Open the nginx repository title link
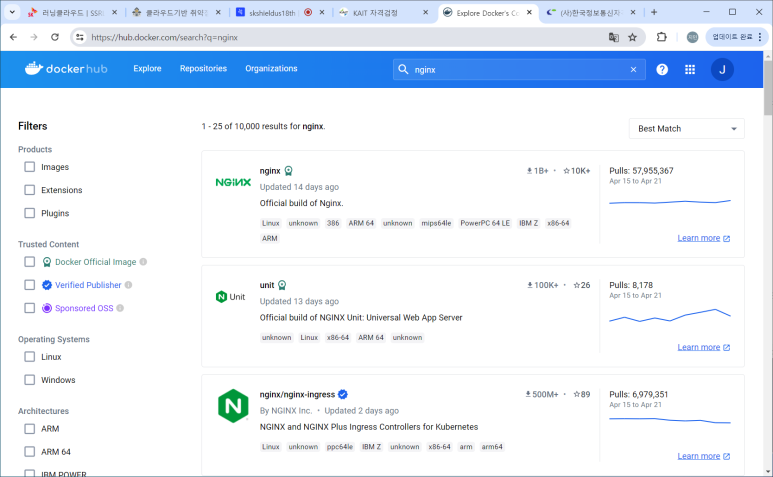This screenshot has height=477, width=773. 270,171
